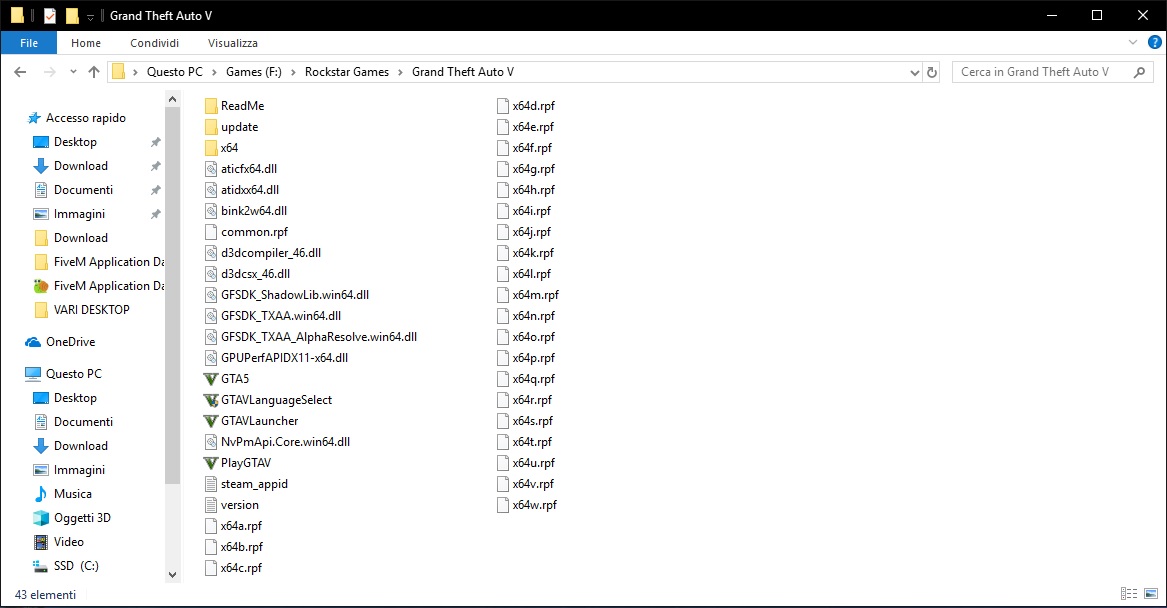The image size is (1167, 608).
Task: Click the Accesso rapido star icon
Action: click(x=33, y=118)
